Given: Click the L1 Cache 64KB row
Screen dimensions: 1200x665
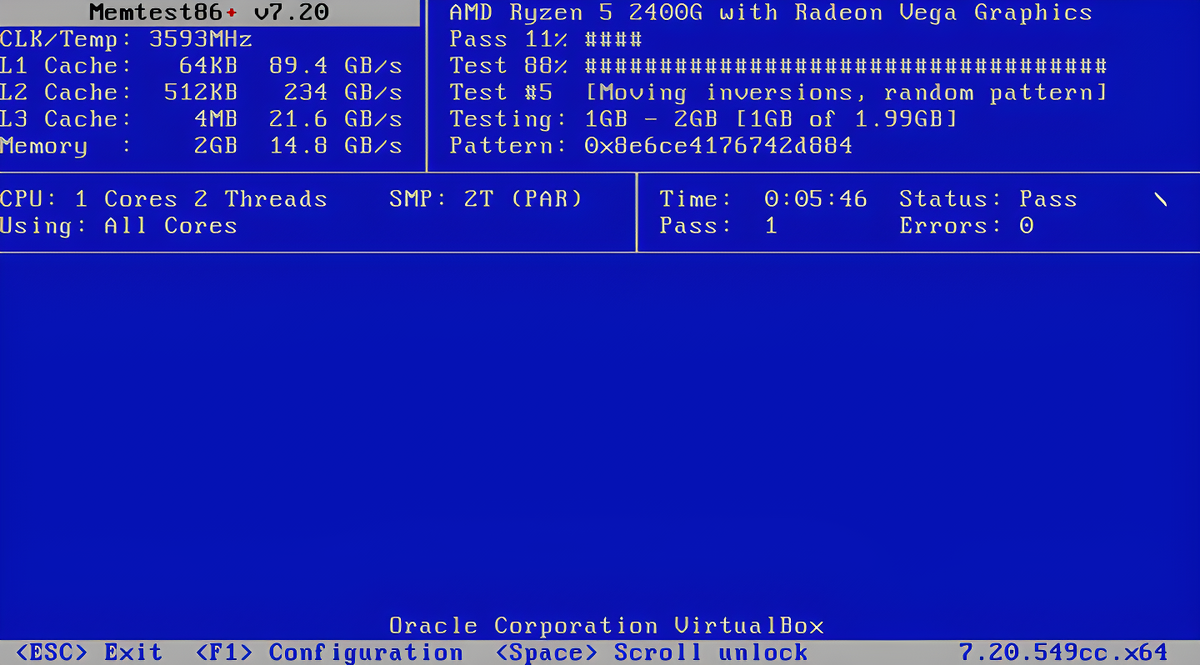Looking at the screenshot, I should [x=201, y=66].
